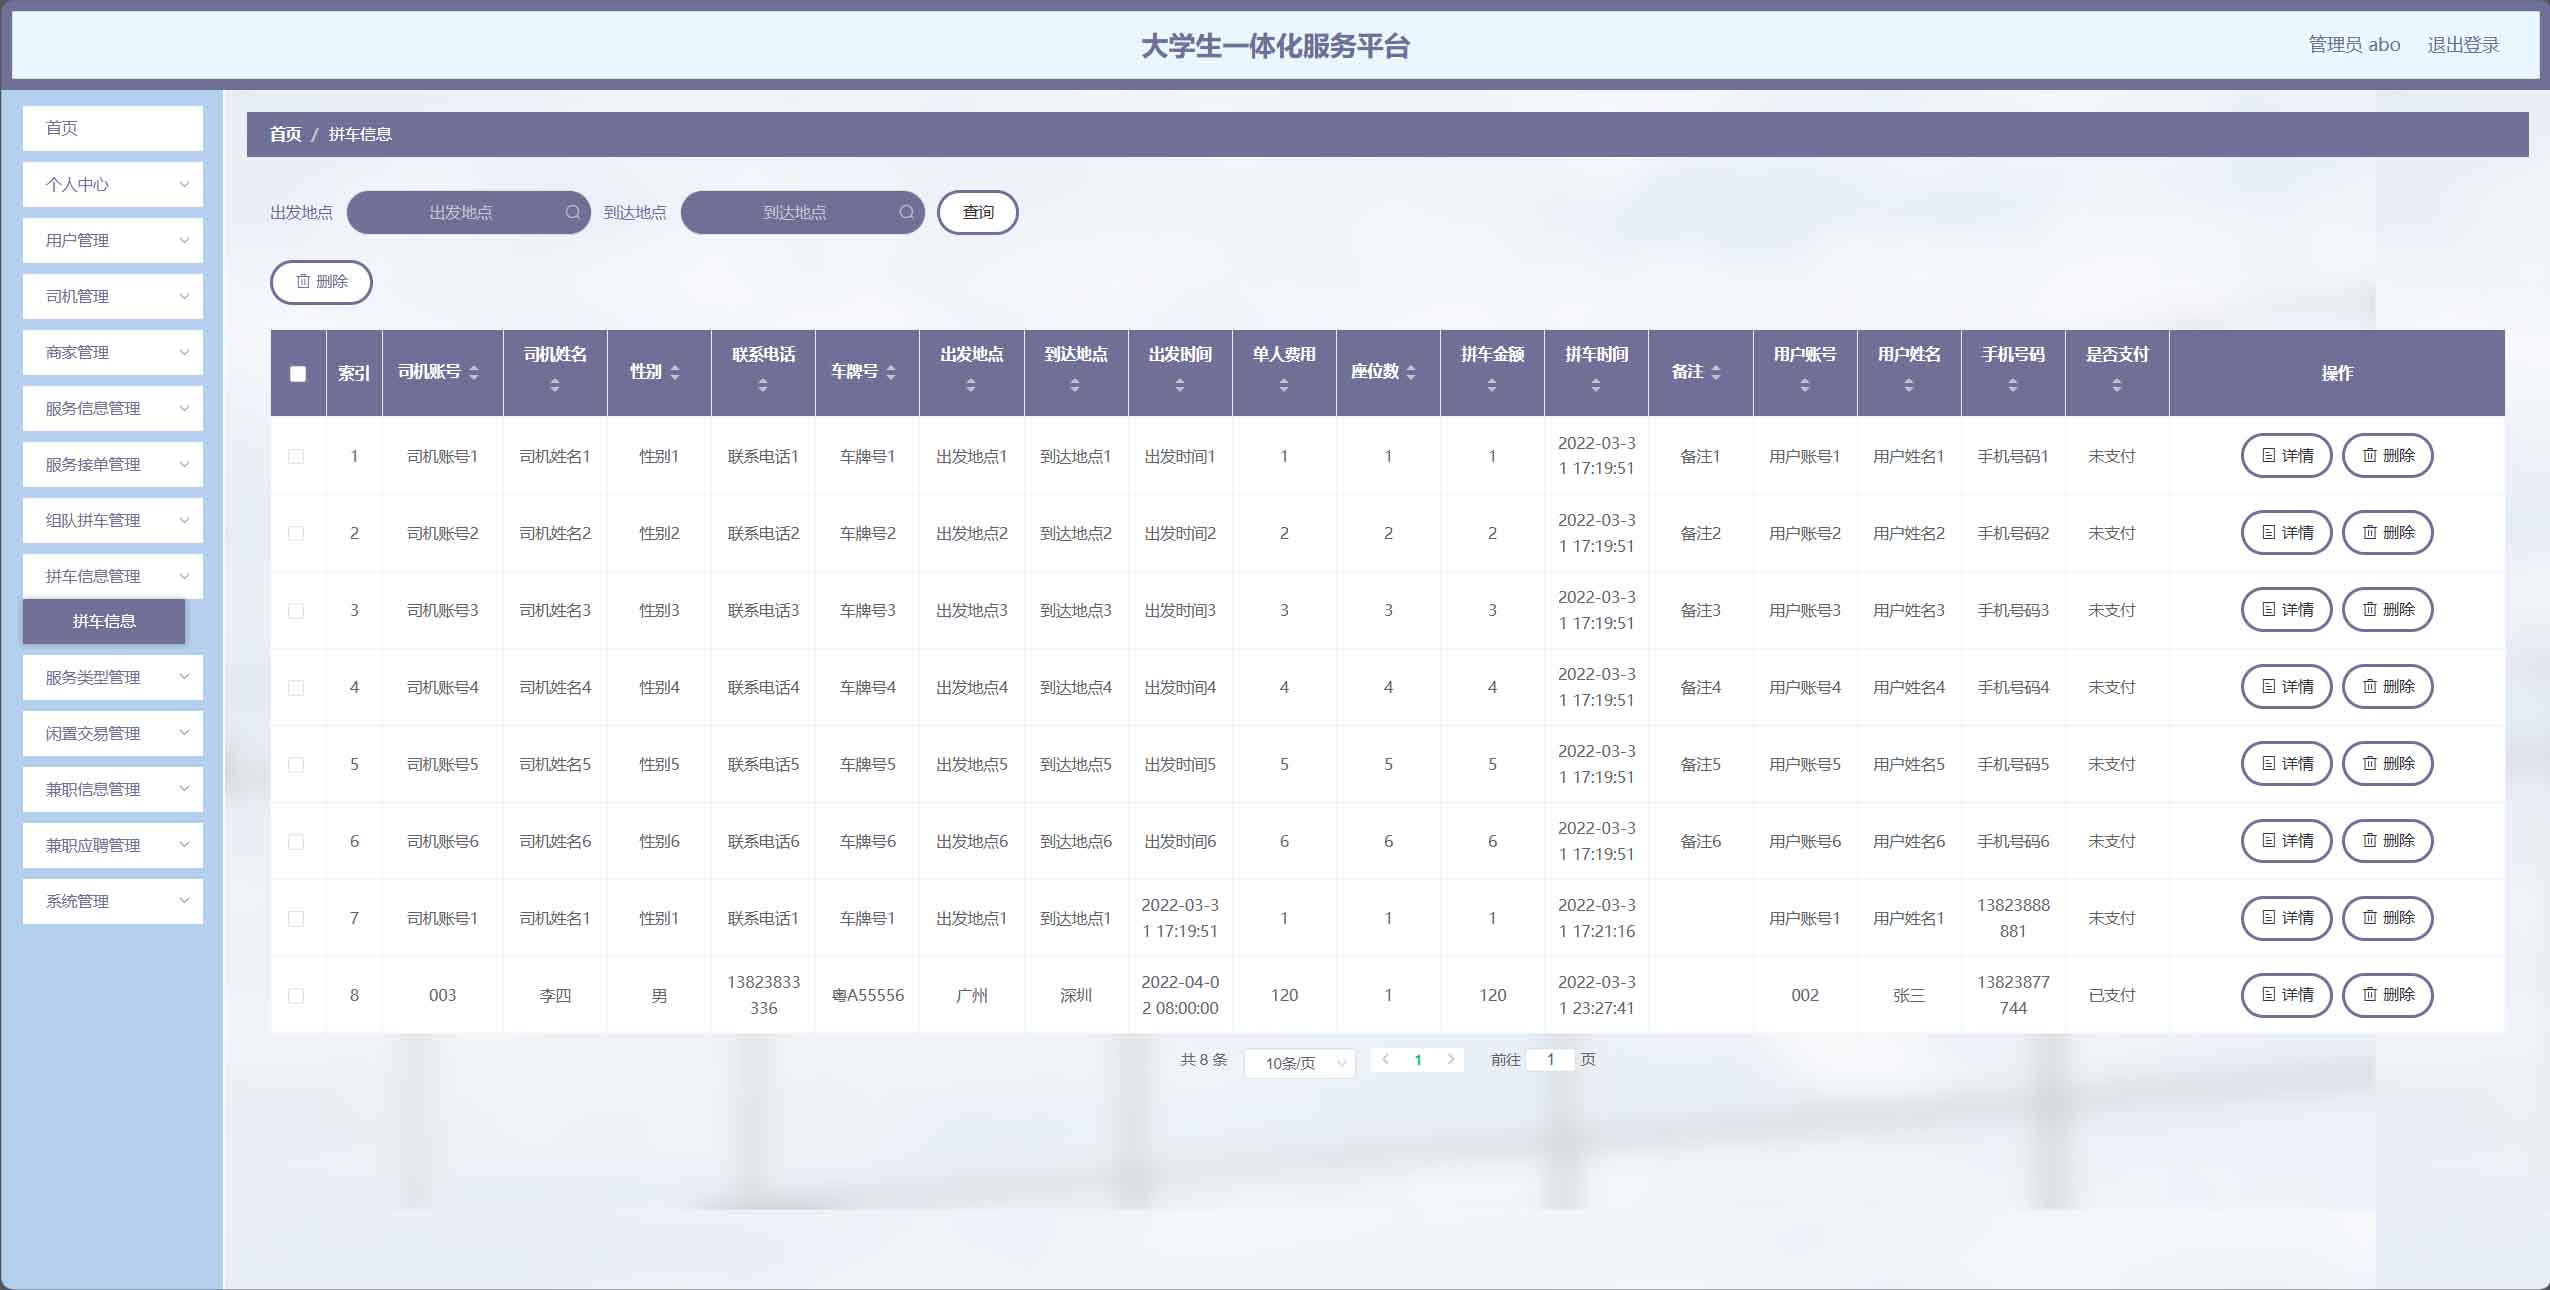Open 详情 for row 8 李四

tap(2286, 995)
